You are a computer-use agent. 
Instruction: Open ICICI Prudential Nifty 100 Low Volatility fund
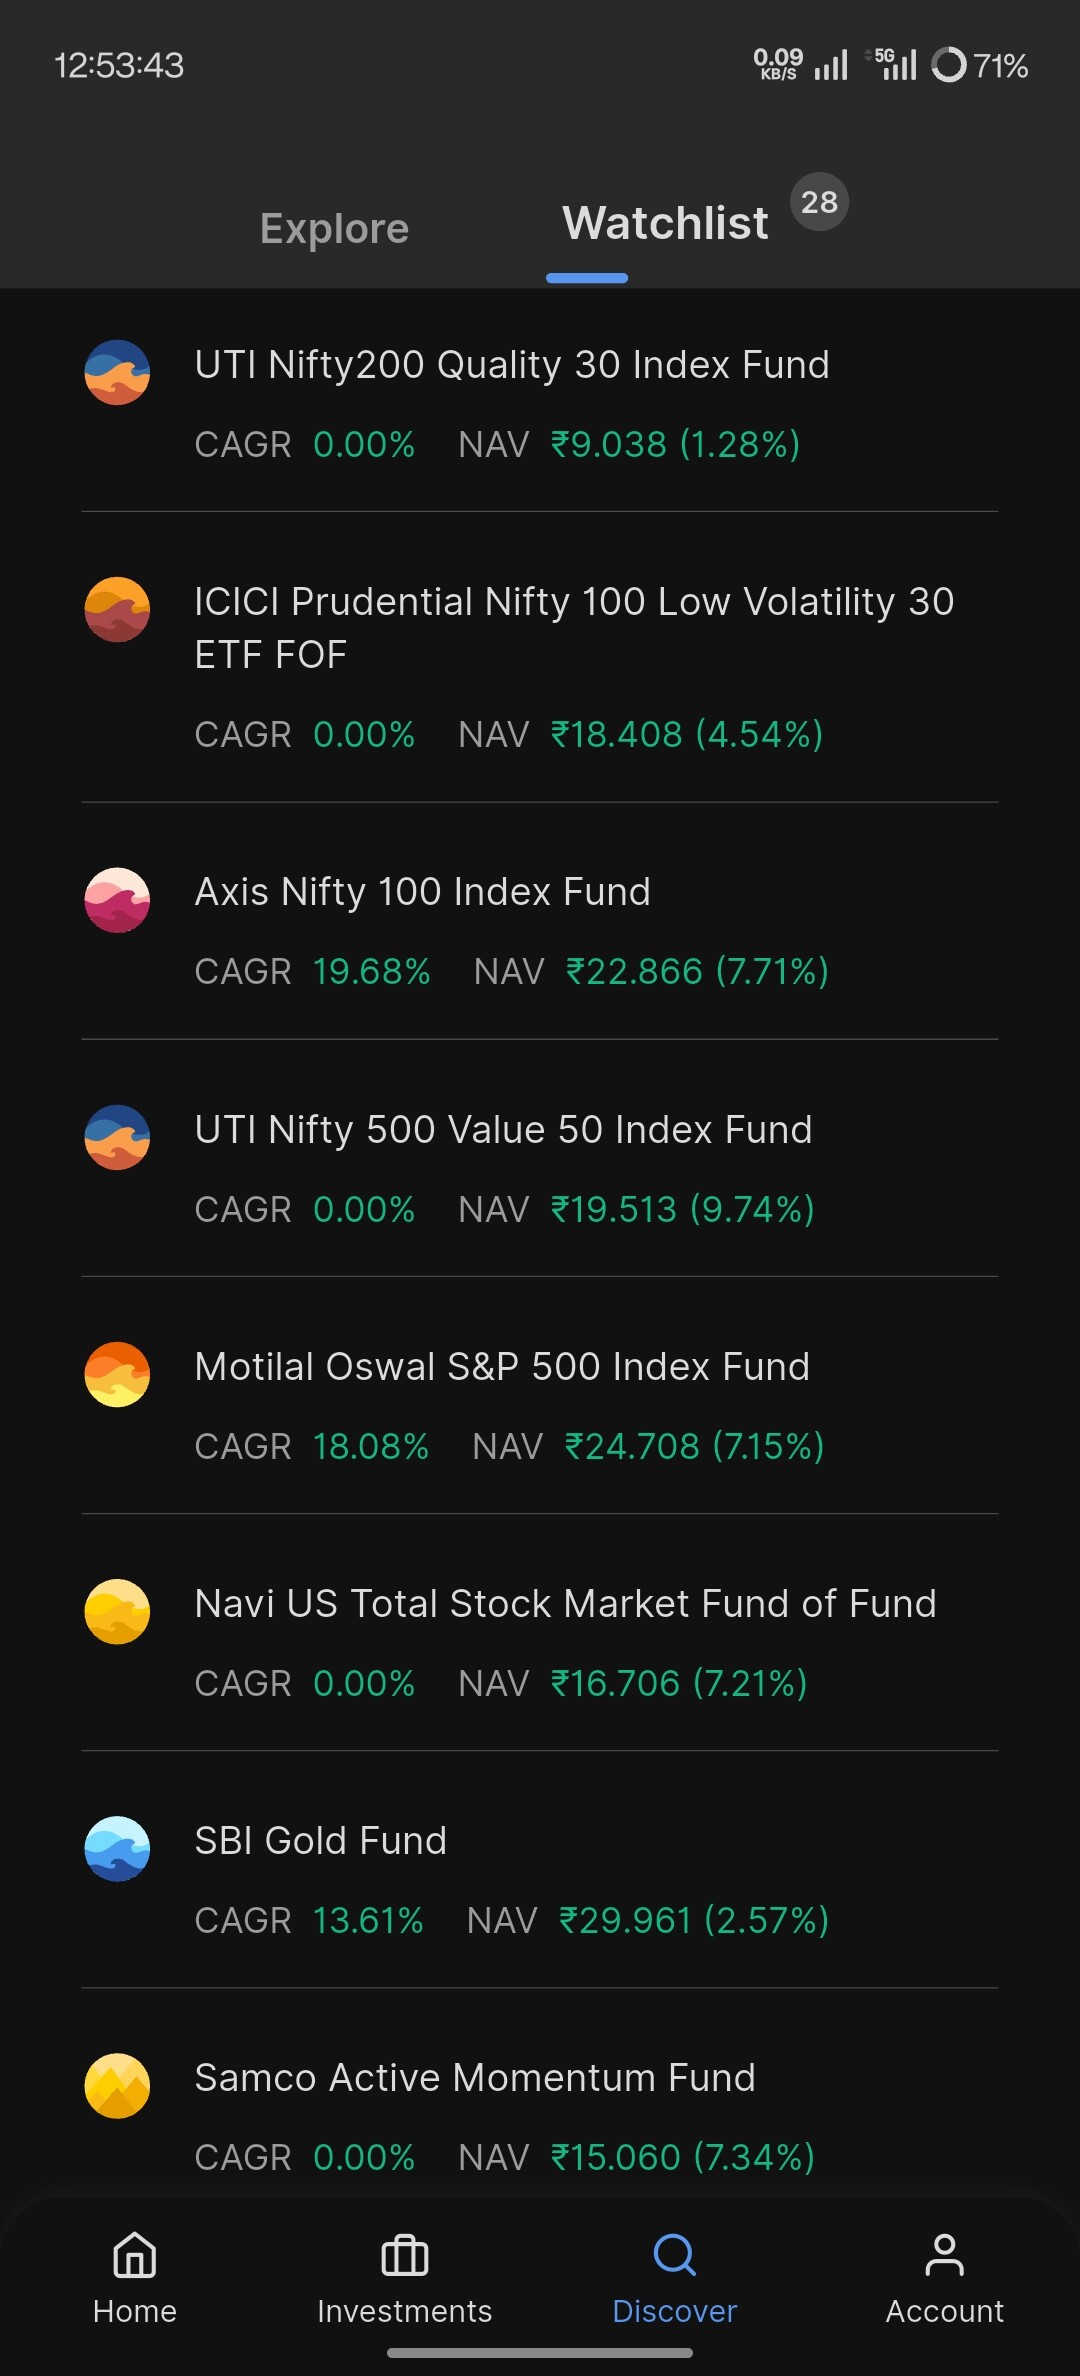pyautogui.click(x=574, y=628)
